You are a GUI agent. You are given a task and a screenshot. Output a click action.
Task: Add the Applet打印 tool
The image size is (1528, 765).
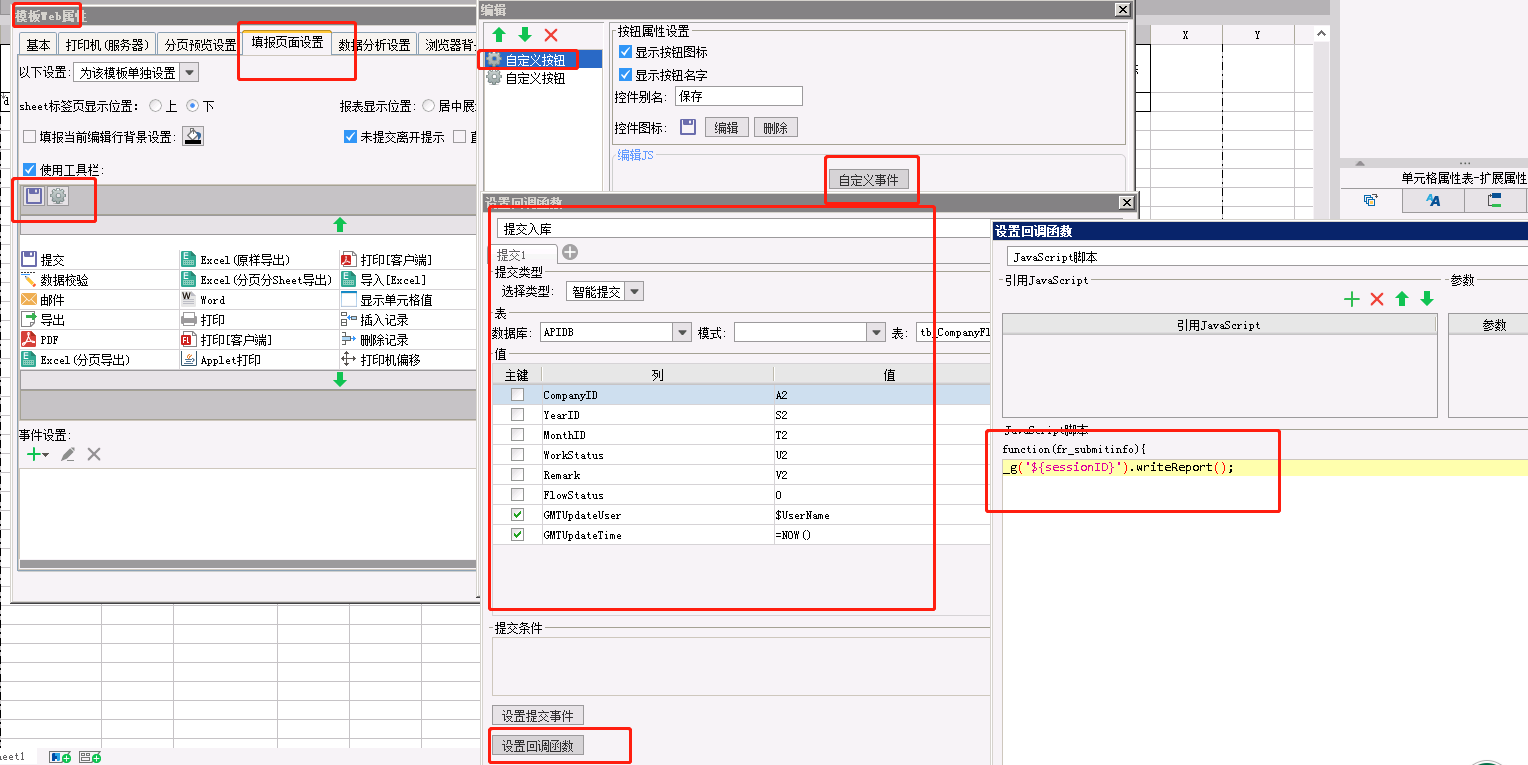221,360
